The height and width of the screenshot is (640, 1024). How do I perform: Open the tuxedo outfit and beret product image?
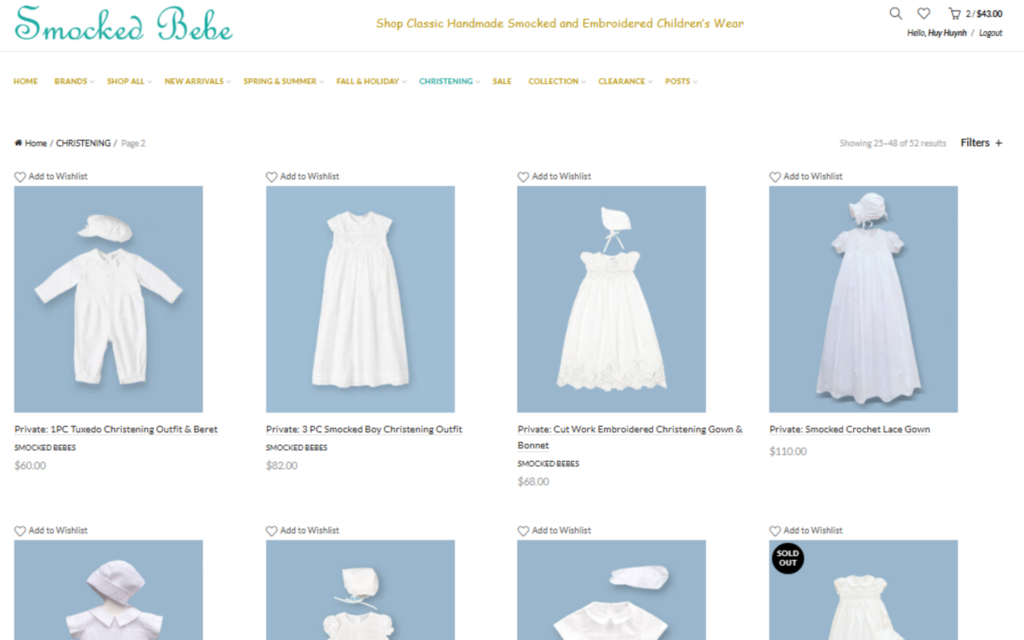click(x=108, y=299)
